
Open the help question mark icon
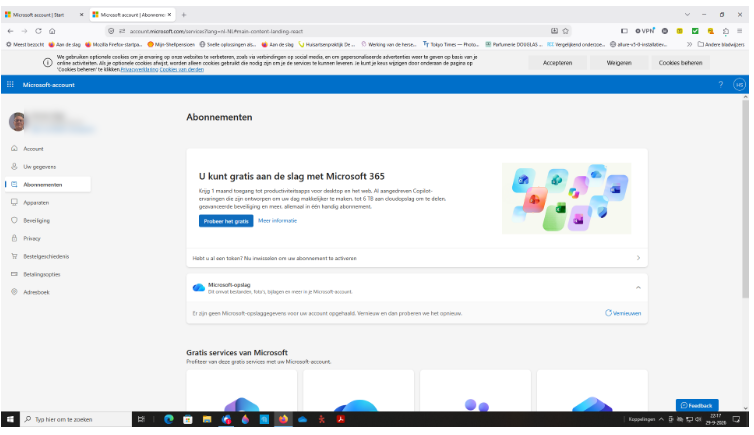pos(720,85)
